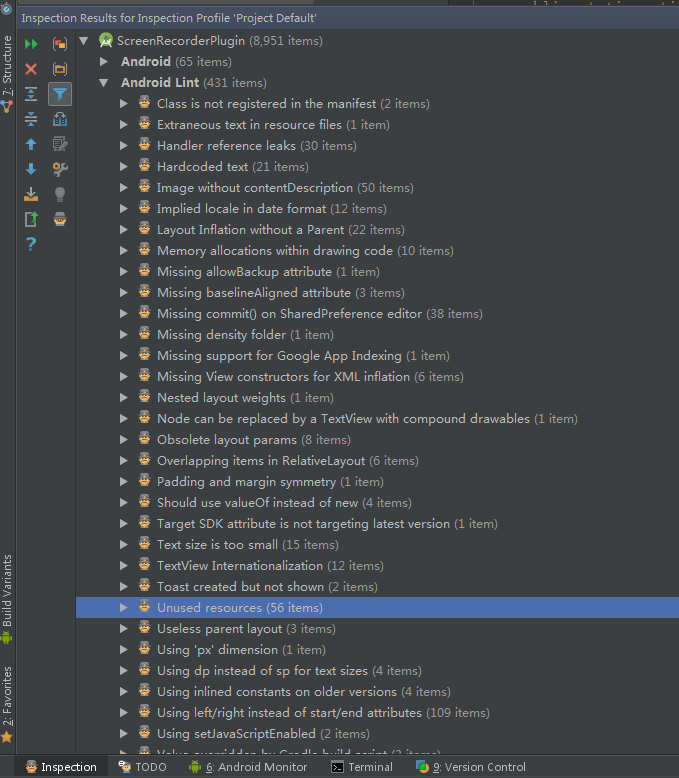Expand Unused resources (56 items)

(x=124, y=607)
